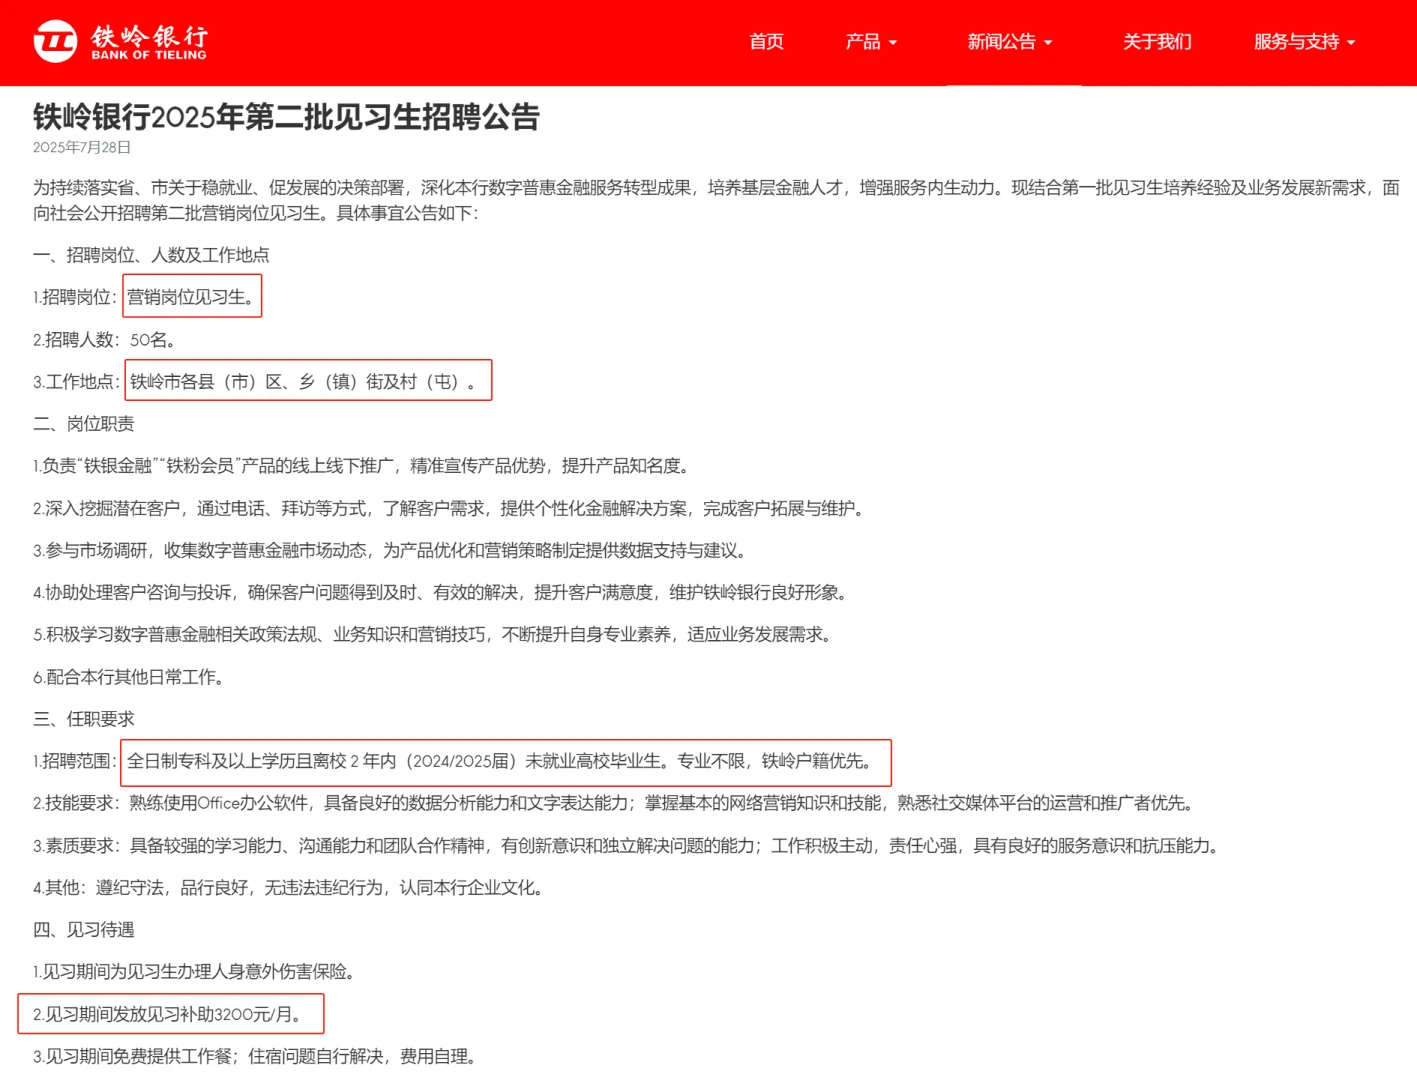Click the line starting 1.招聘范围
Image resolution: width=1417 pixels, height=1080 pixels.
pos(456,762)
